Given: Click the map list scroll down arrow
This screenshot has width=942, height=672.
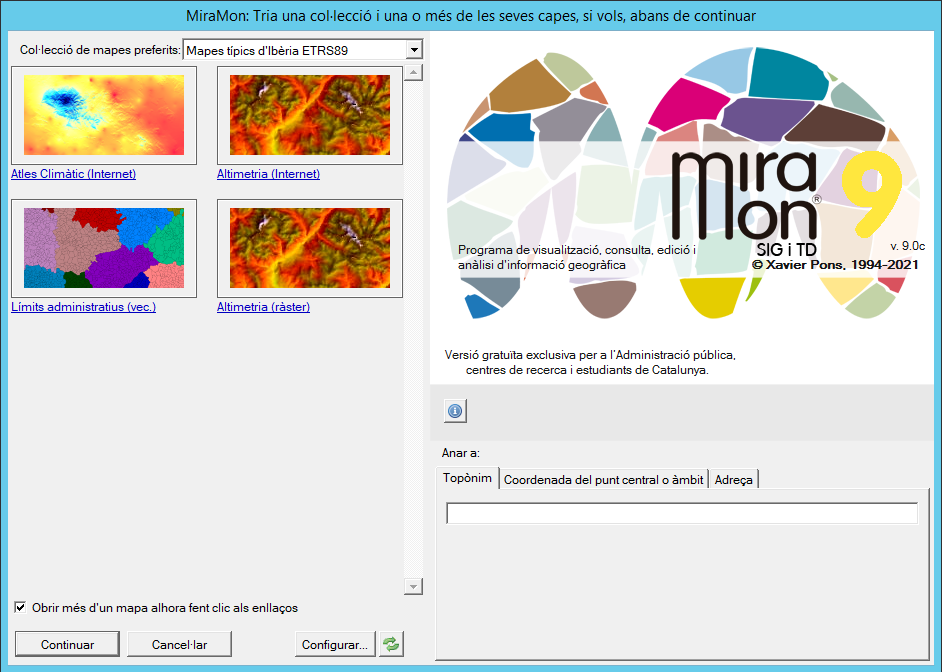Looking at the screenshot, I should [413, 586].
